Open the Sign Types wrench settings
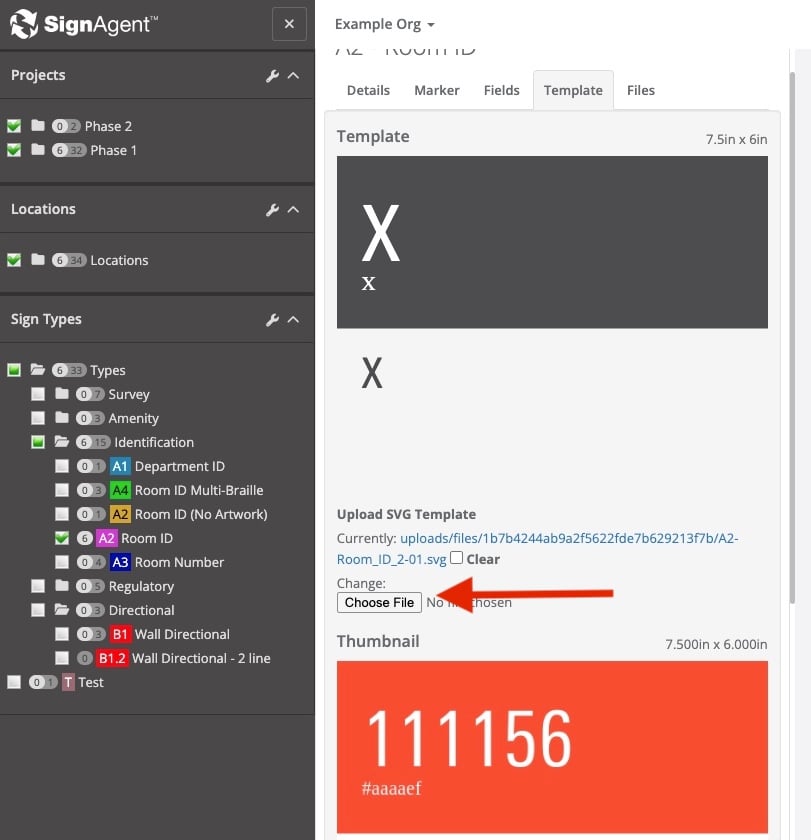The height and width of the screenshot is (840, 811). click(x=272, y=320)
